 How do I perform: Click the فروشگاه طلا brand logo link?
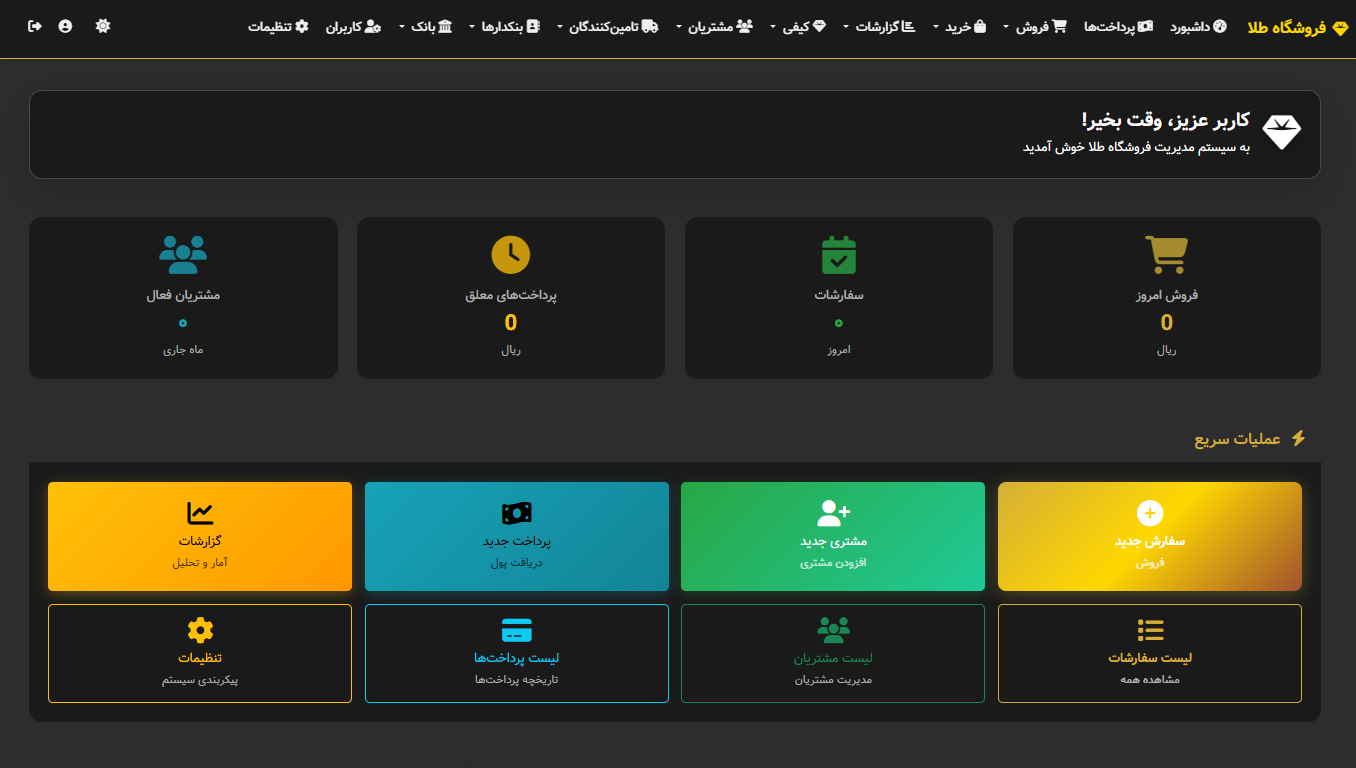pos(1297,28)
